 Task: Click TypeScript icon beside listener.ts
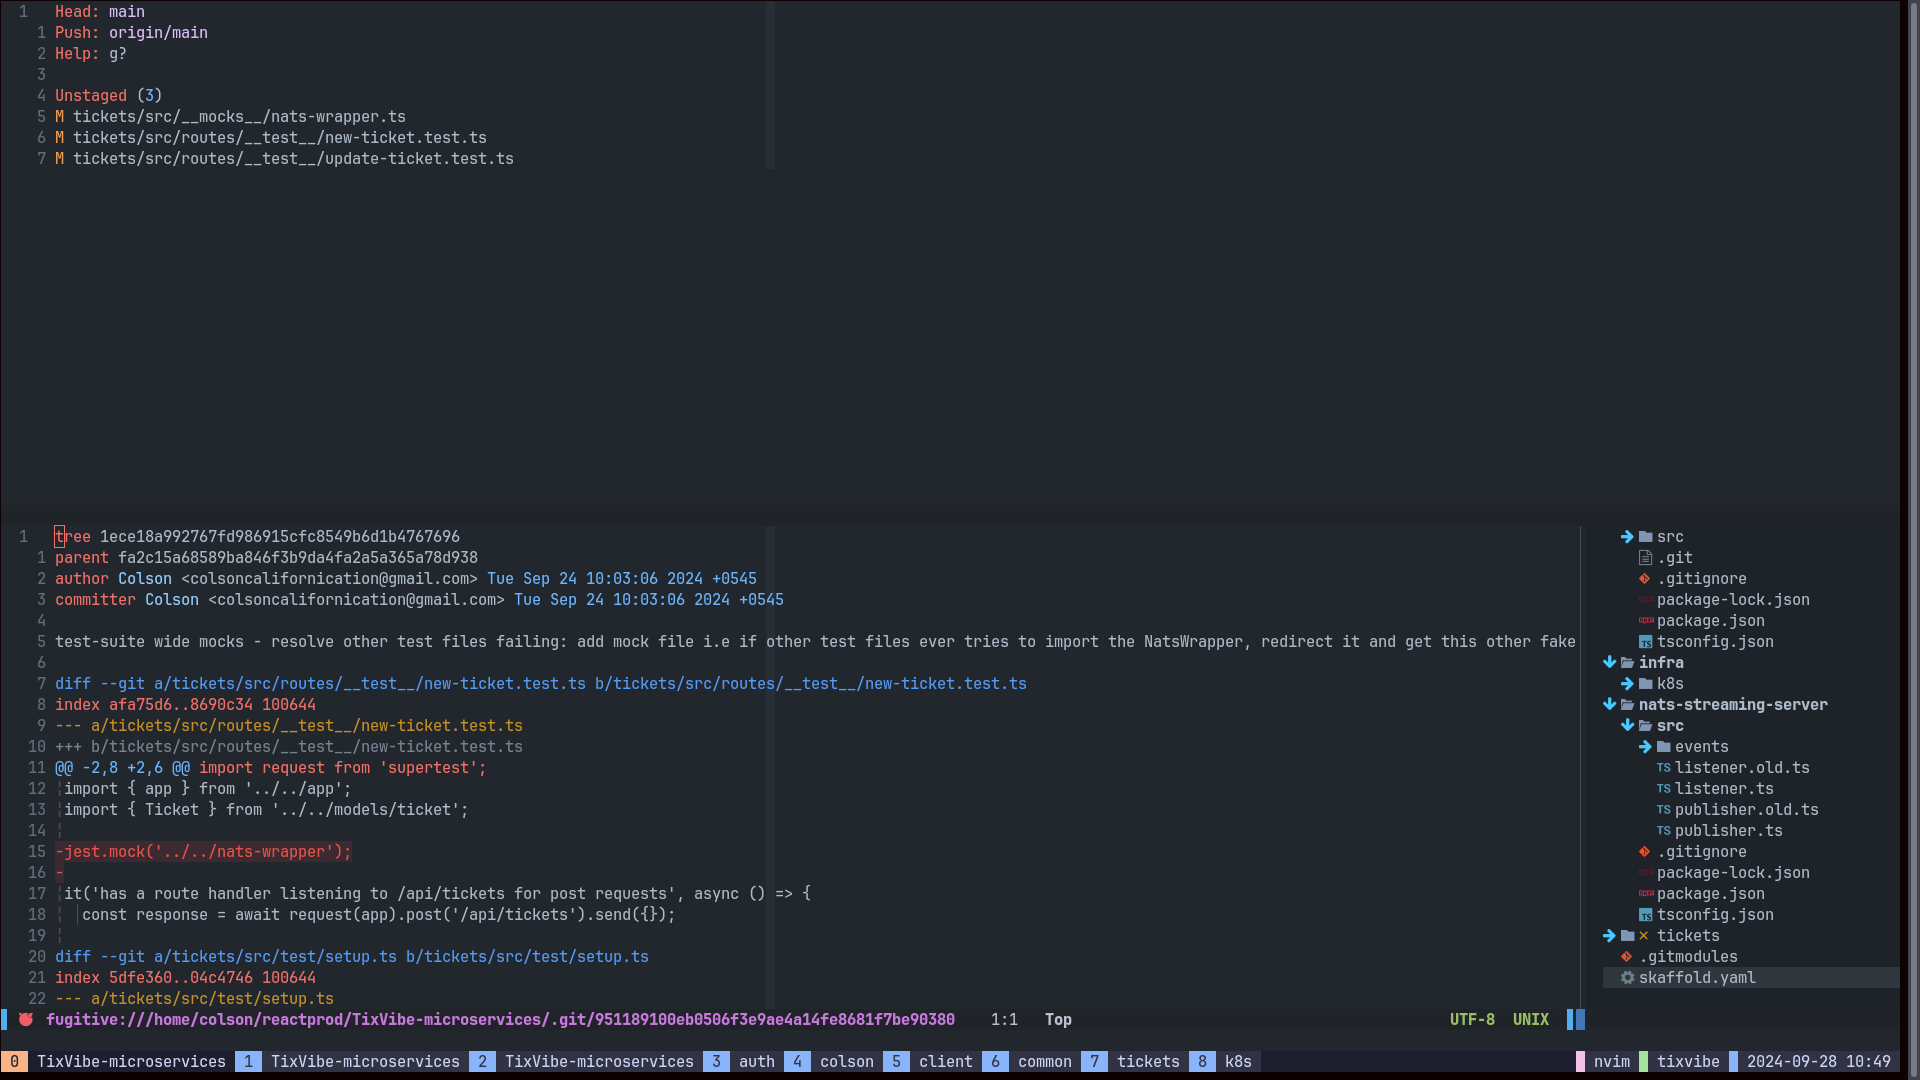tap(1663, 789)
